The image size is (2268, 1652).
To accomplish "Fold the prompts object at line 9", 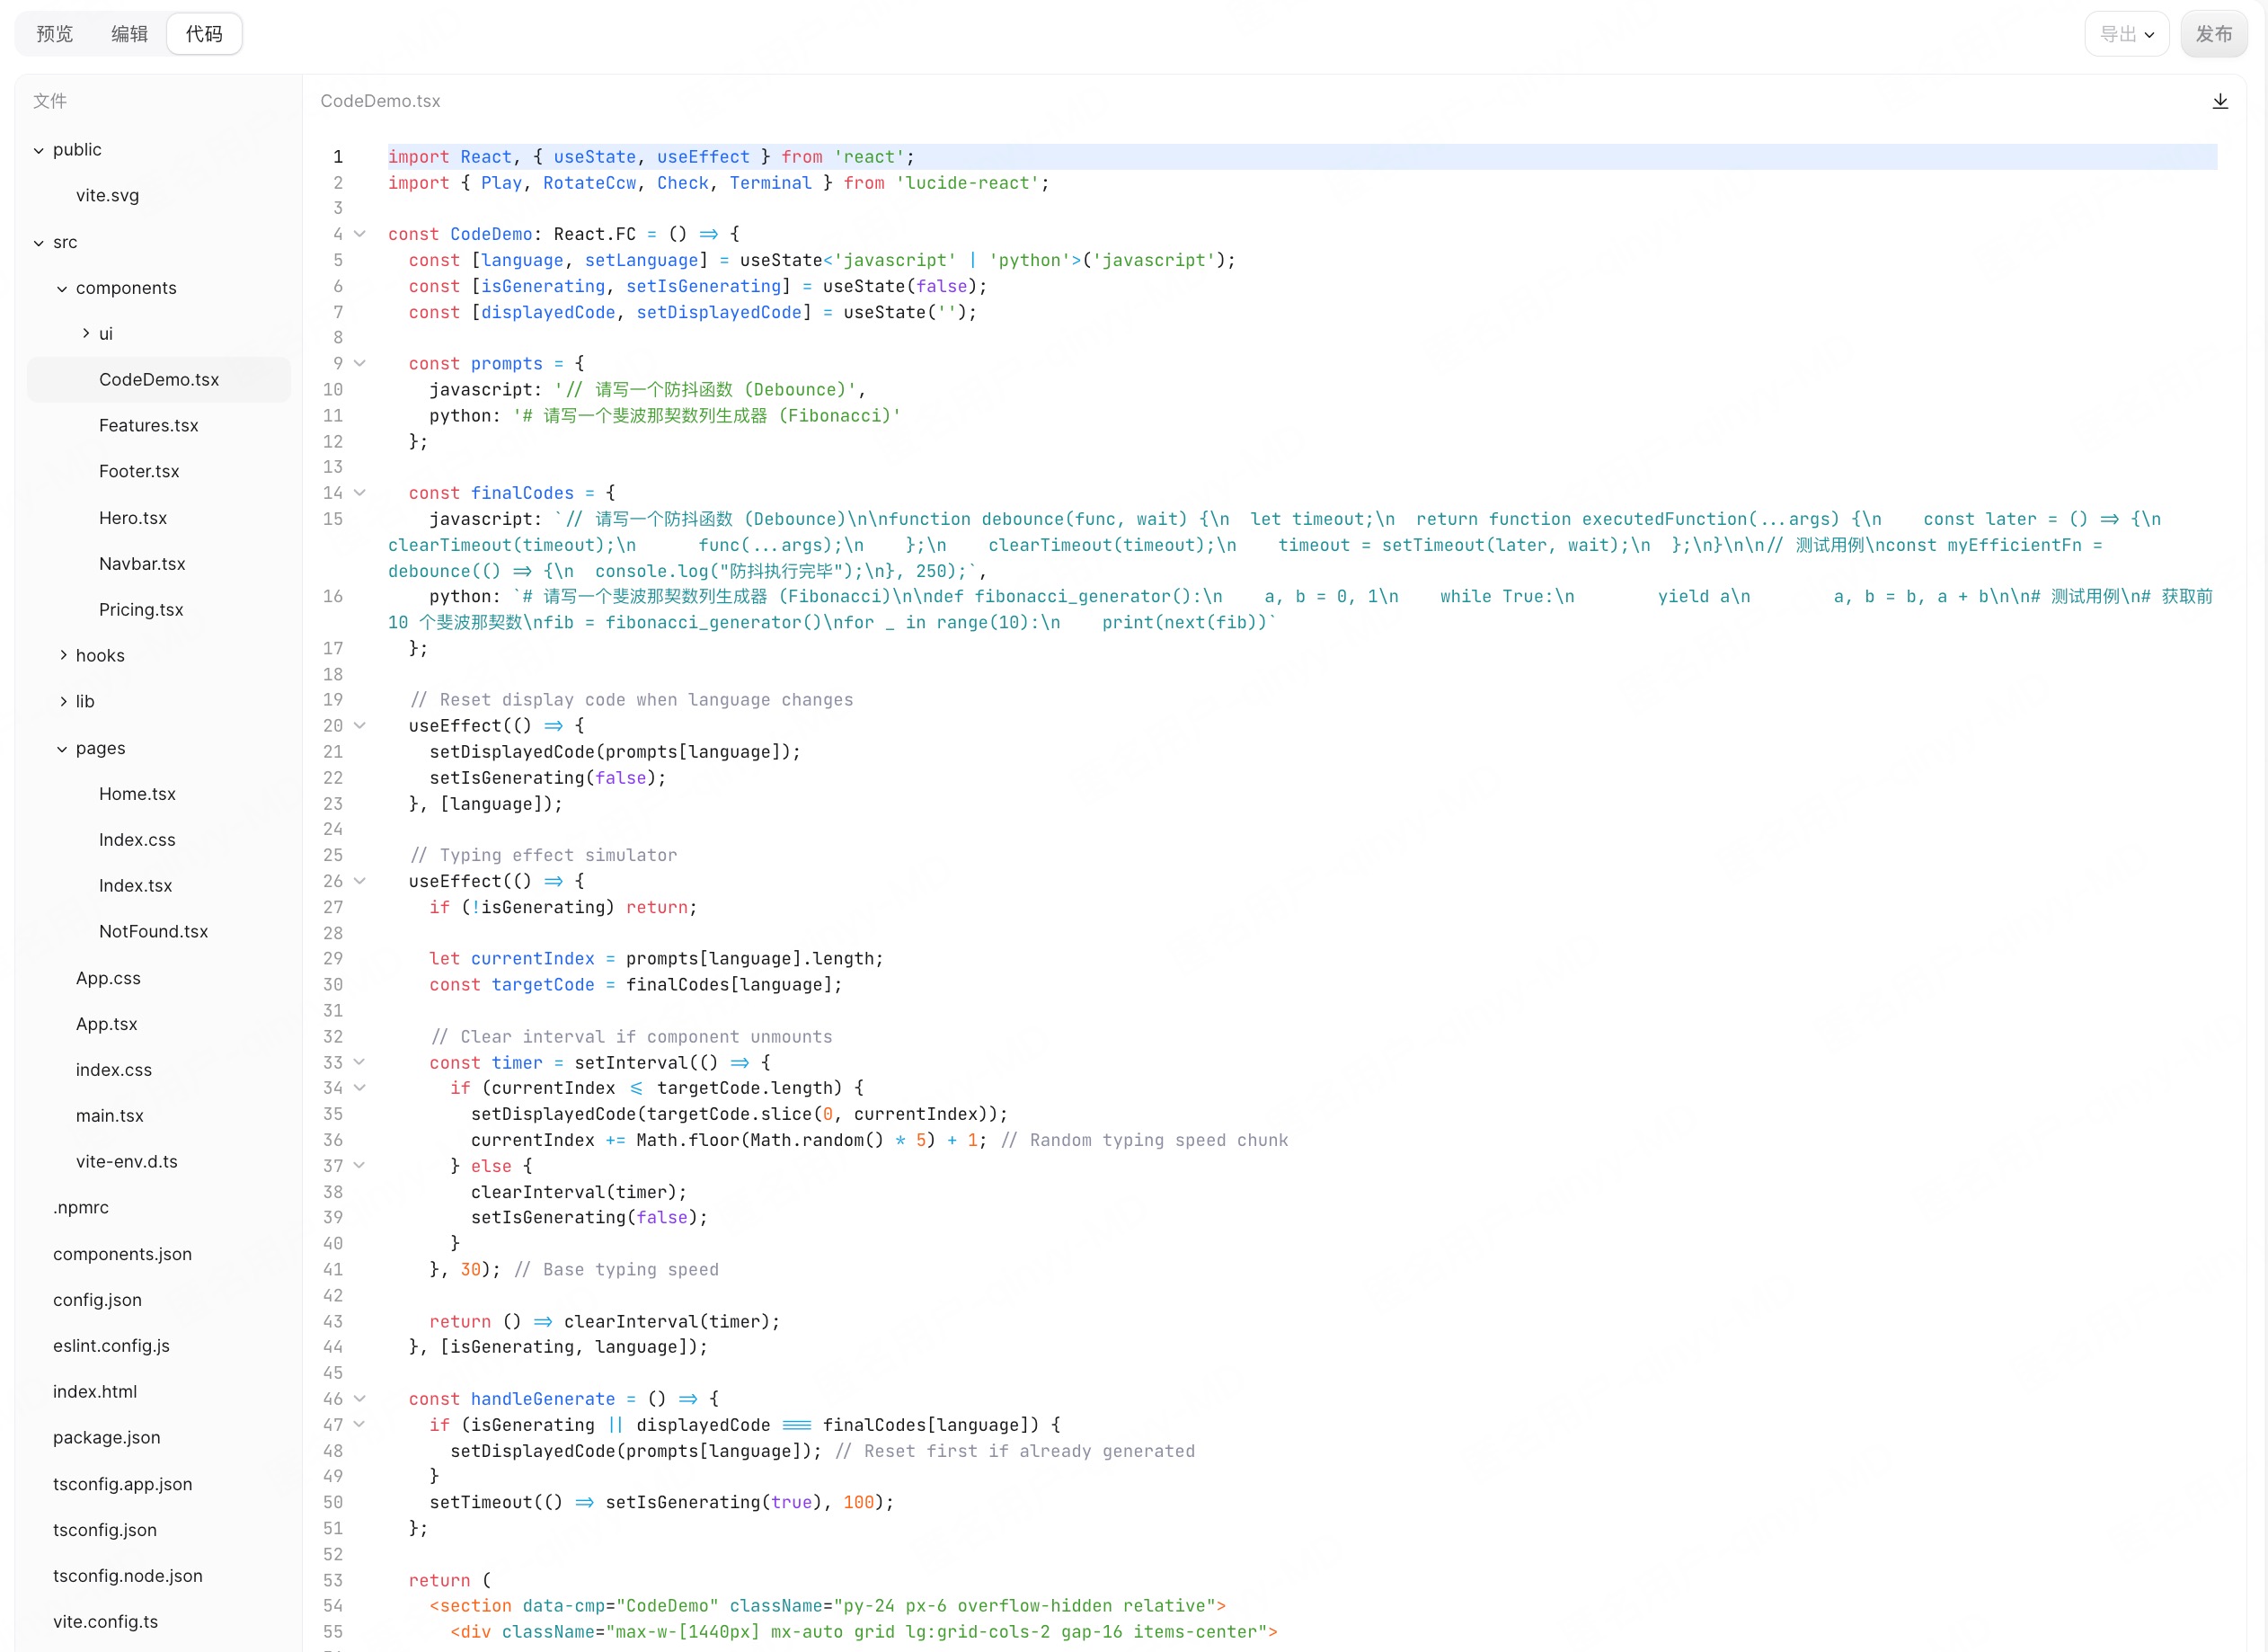I will pyautogui.click(x=360, y=363).
